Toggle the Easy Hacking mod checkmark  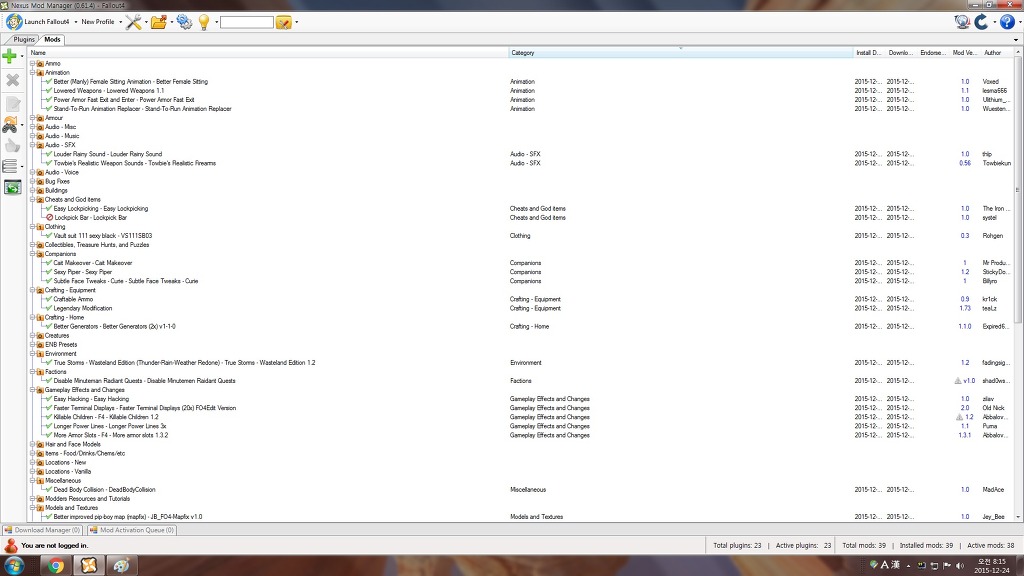pos(48,399)
